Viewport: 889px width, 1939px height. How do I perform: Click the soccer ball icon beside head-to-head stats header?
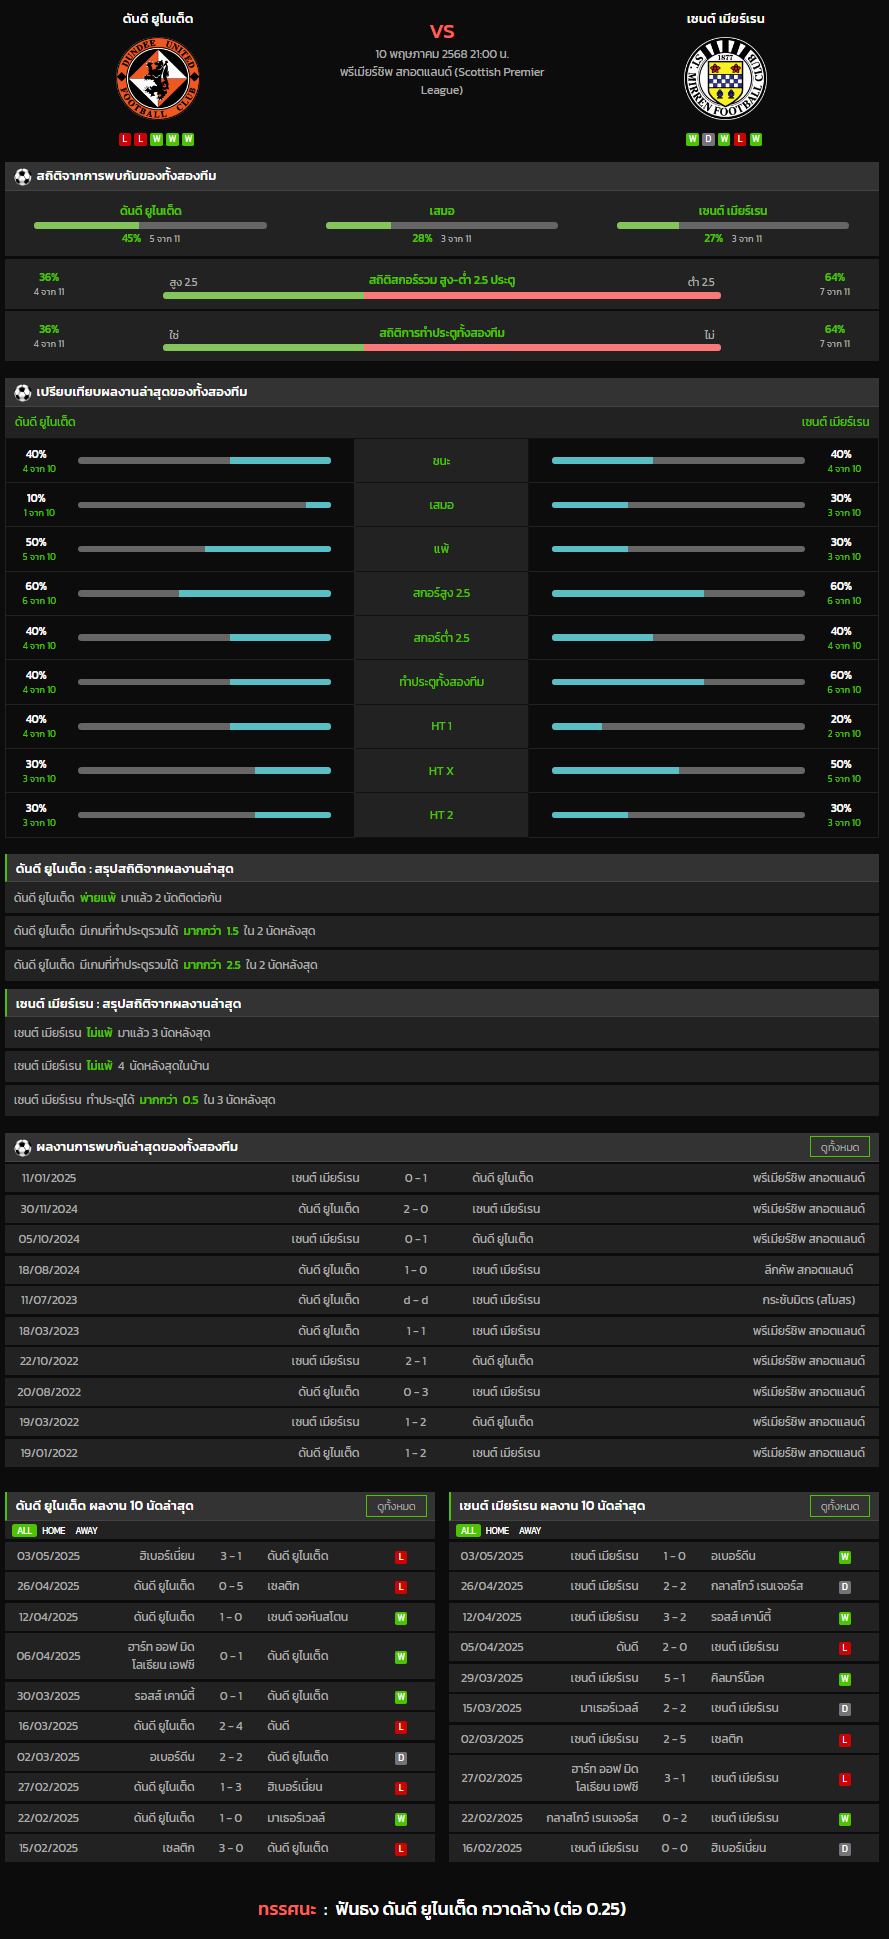(23, 176)
